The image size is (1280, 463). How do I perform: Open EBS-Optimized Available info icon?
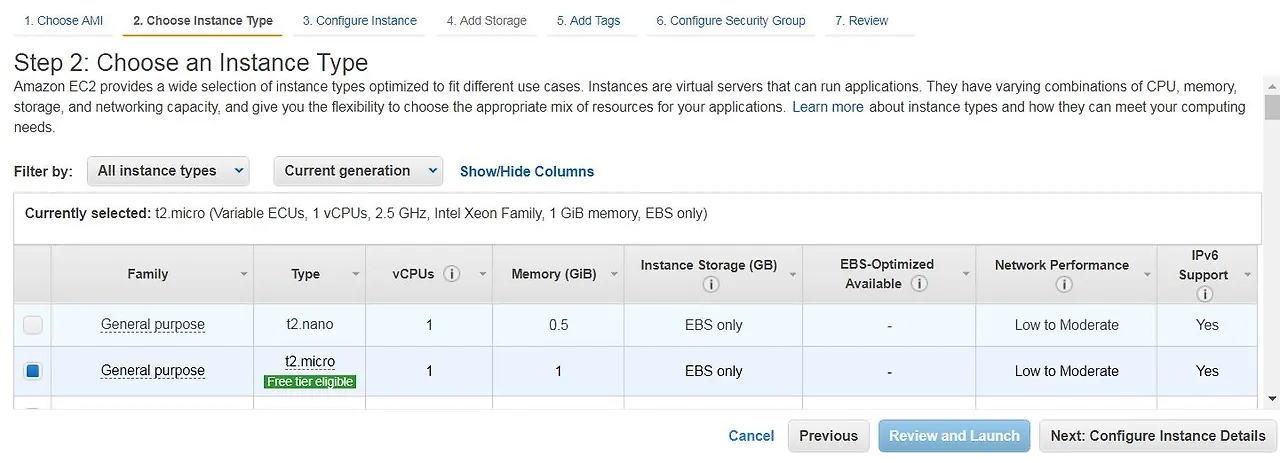919,284
